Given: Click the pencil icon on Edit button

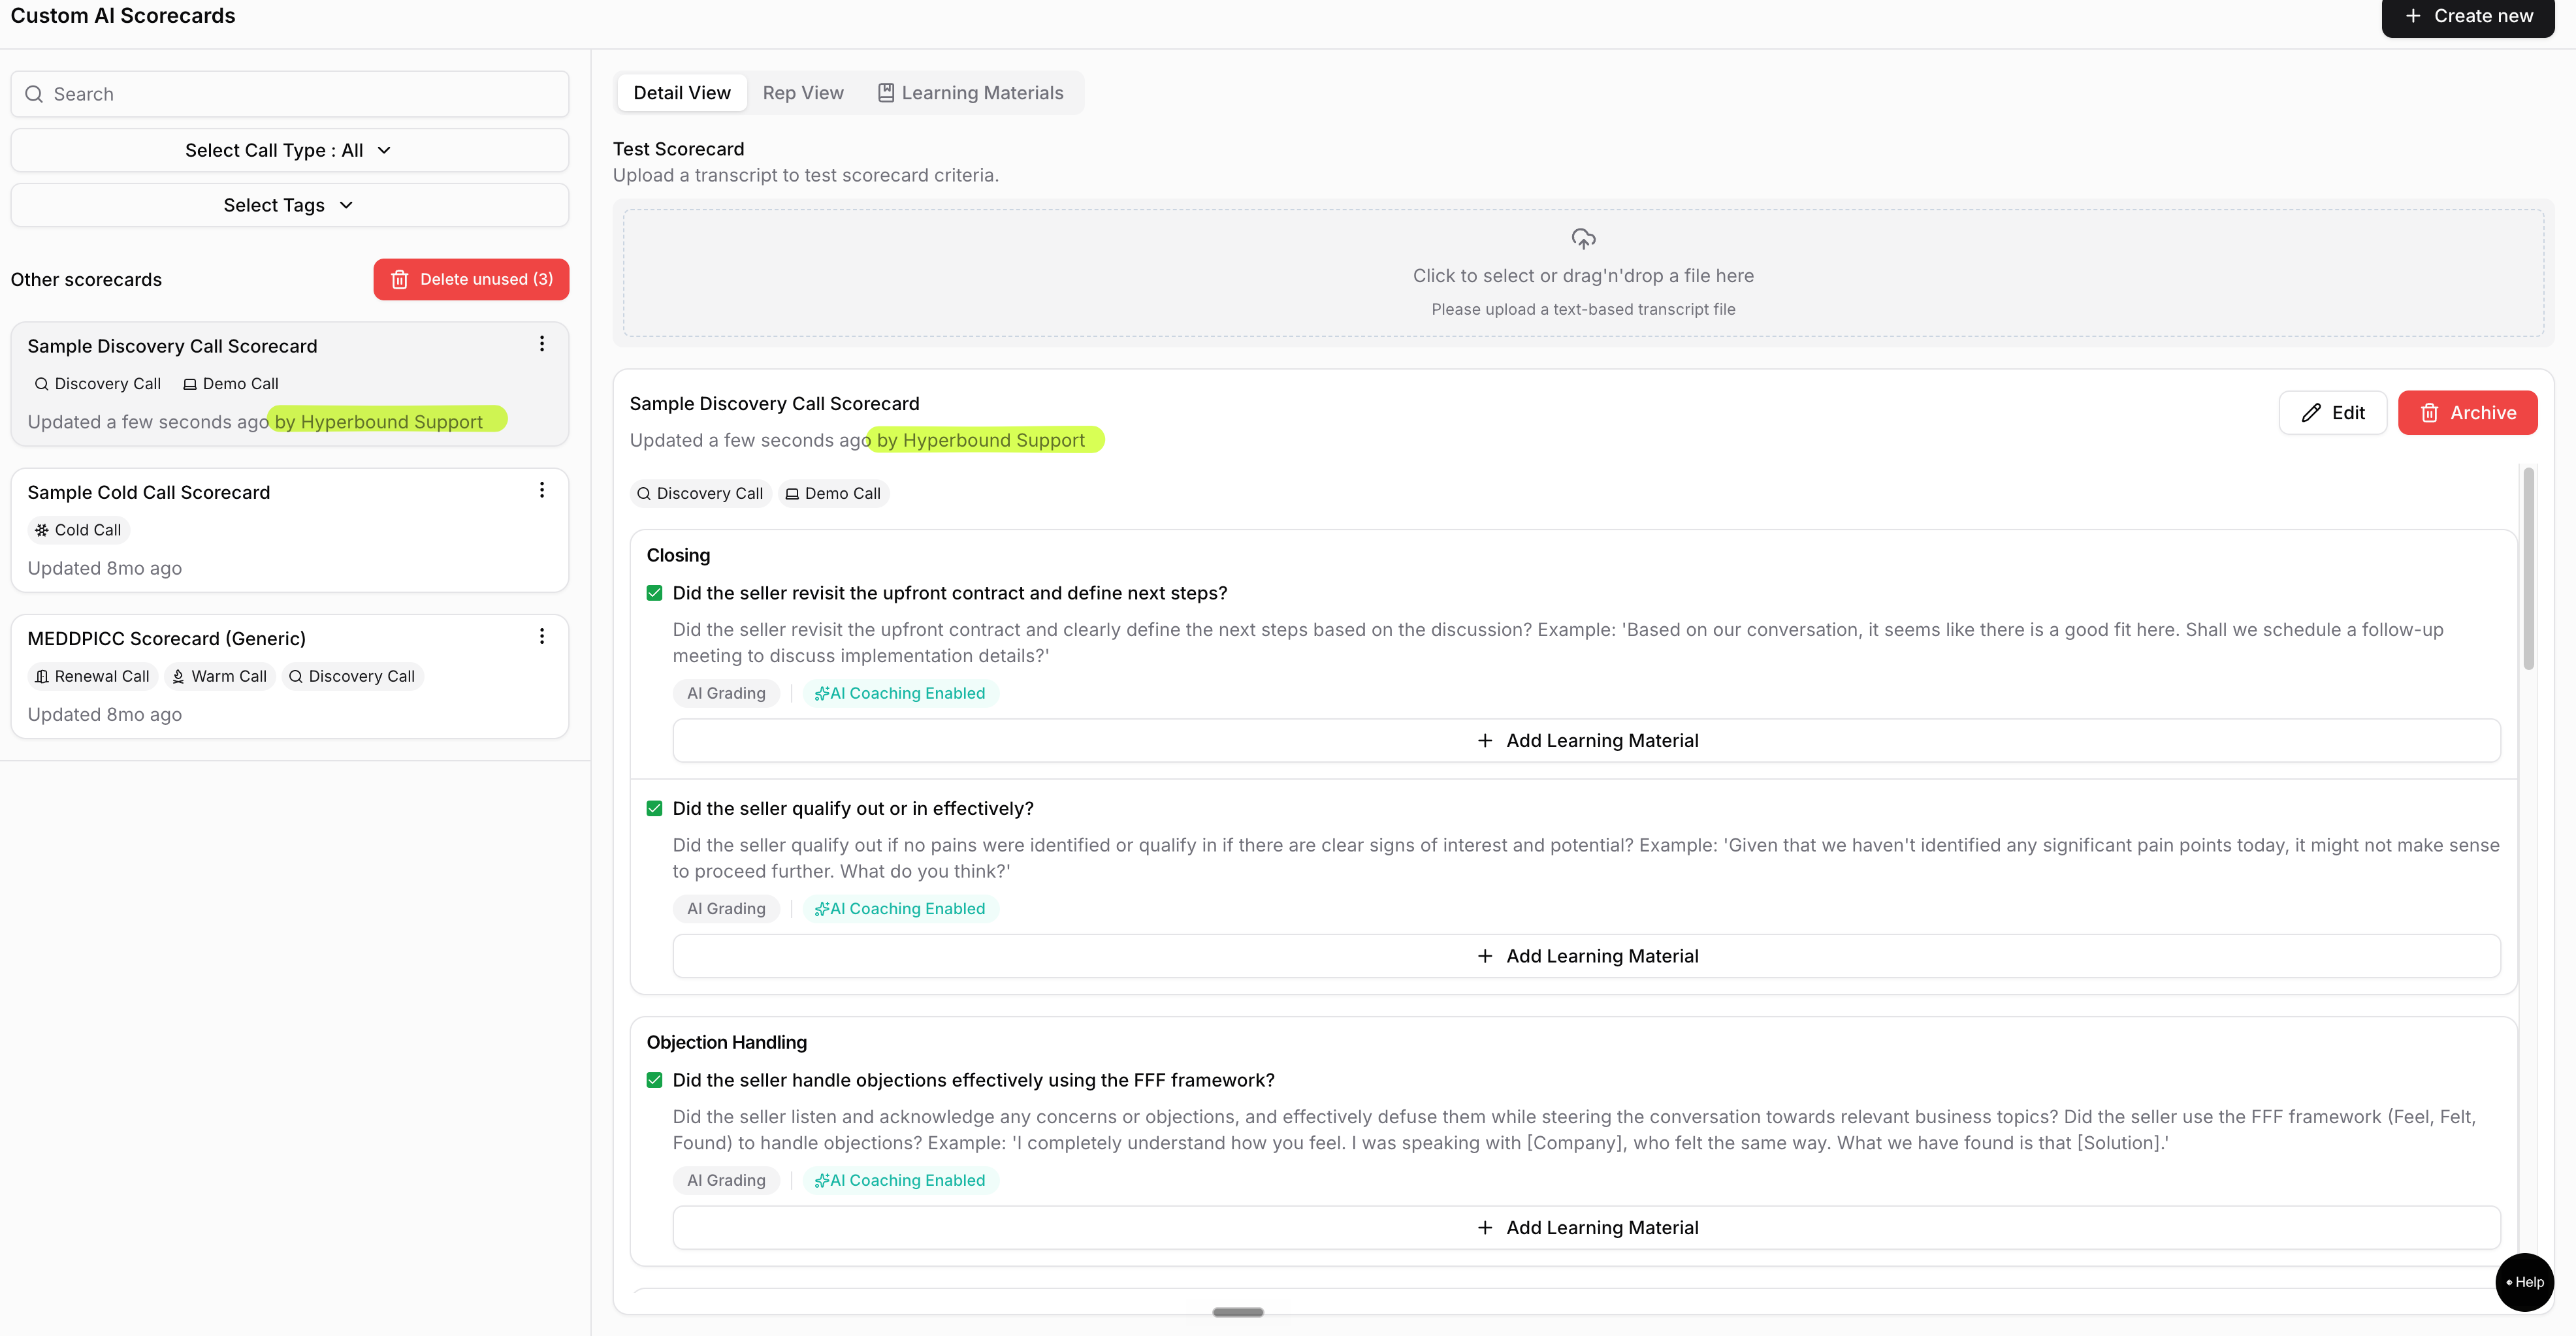Looking at the screenshot, I should [x=2311, y=413].
